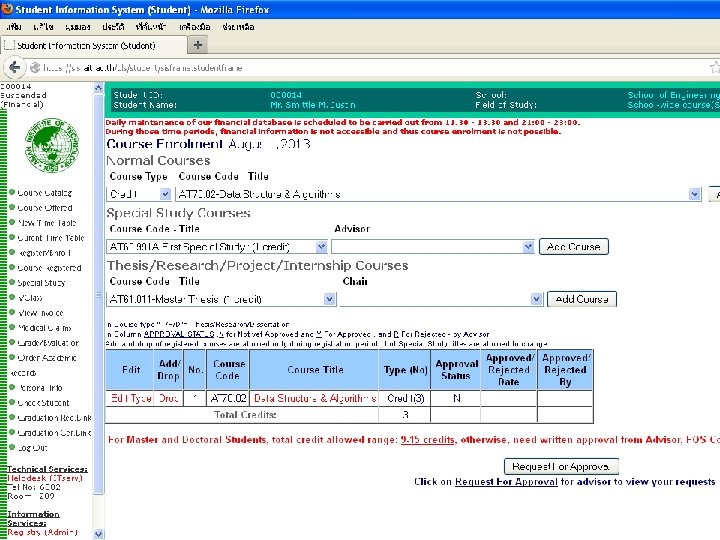Click Add Course for Thesis courses
Viewport: 720px width, 540px height.
[x=582, y=299]
